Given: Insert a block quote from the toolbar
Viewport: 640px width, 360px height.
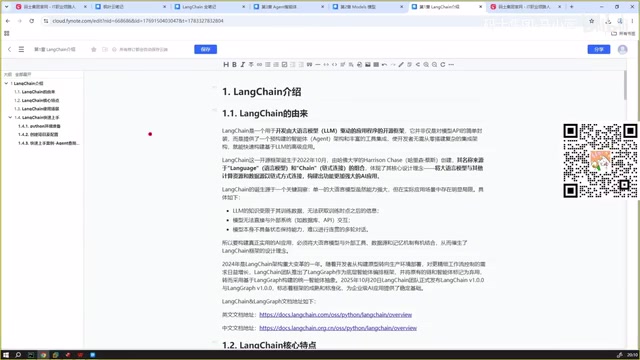Looking at the screenshot, I should [309, 64].
